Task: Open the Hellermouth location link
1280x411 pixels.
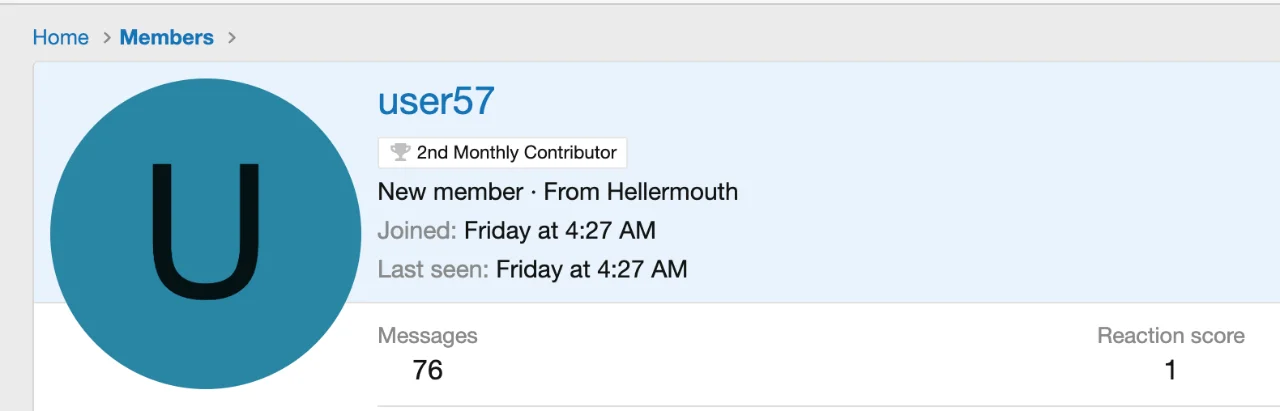Action: click(669, 191)
